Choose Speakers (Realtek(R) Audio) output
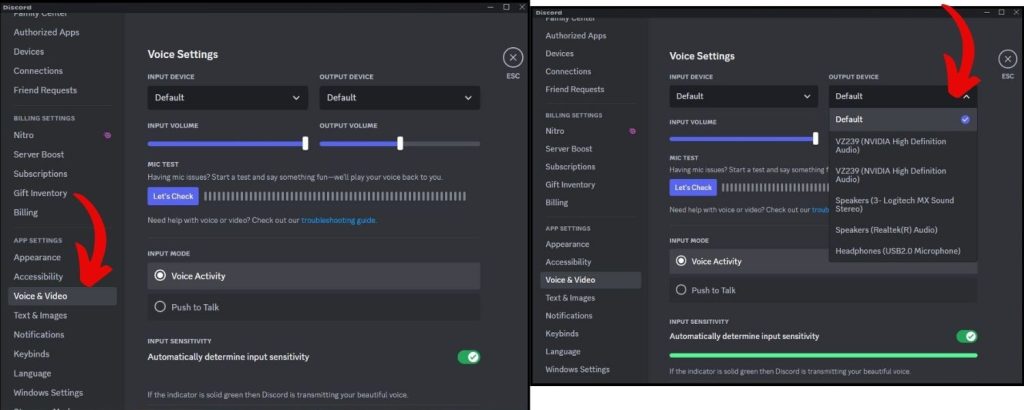 click(903, 230)
